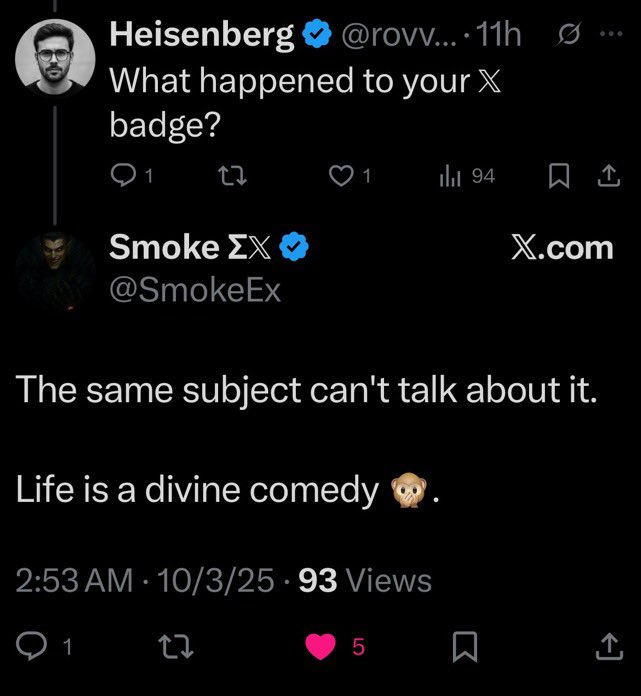Tap the X.com label button
This screenshot has height=696, width=641.
pyautogui.click(x=562, y=248)
